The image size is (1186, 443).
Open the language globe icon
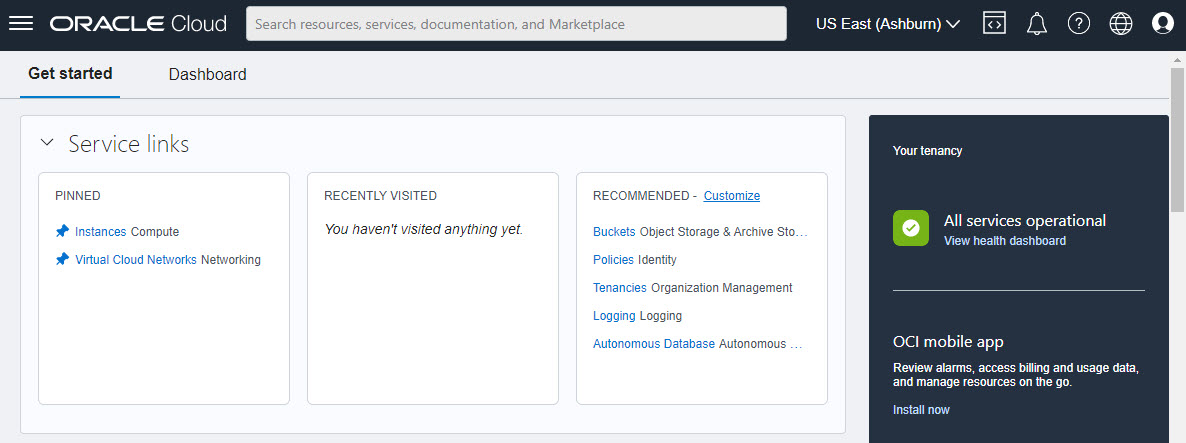(1120, 24)
